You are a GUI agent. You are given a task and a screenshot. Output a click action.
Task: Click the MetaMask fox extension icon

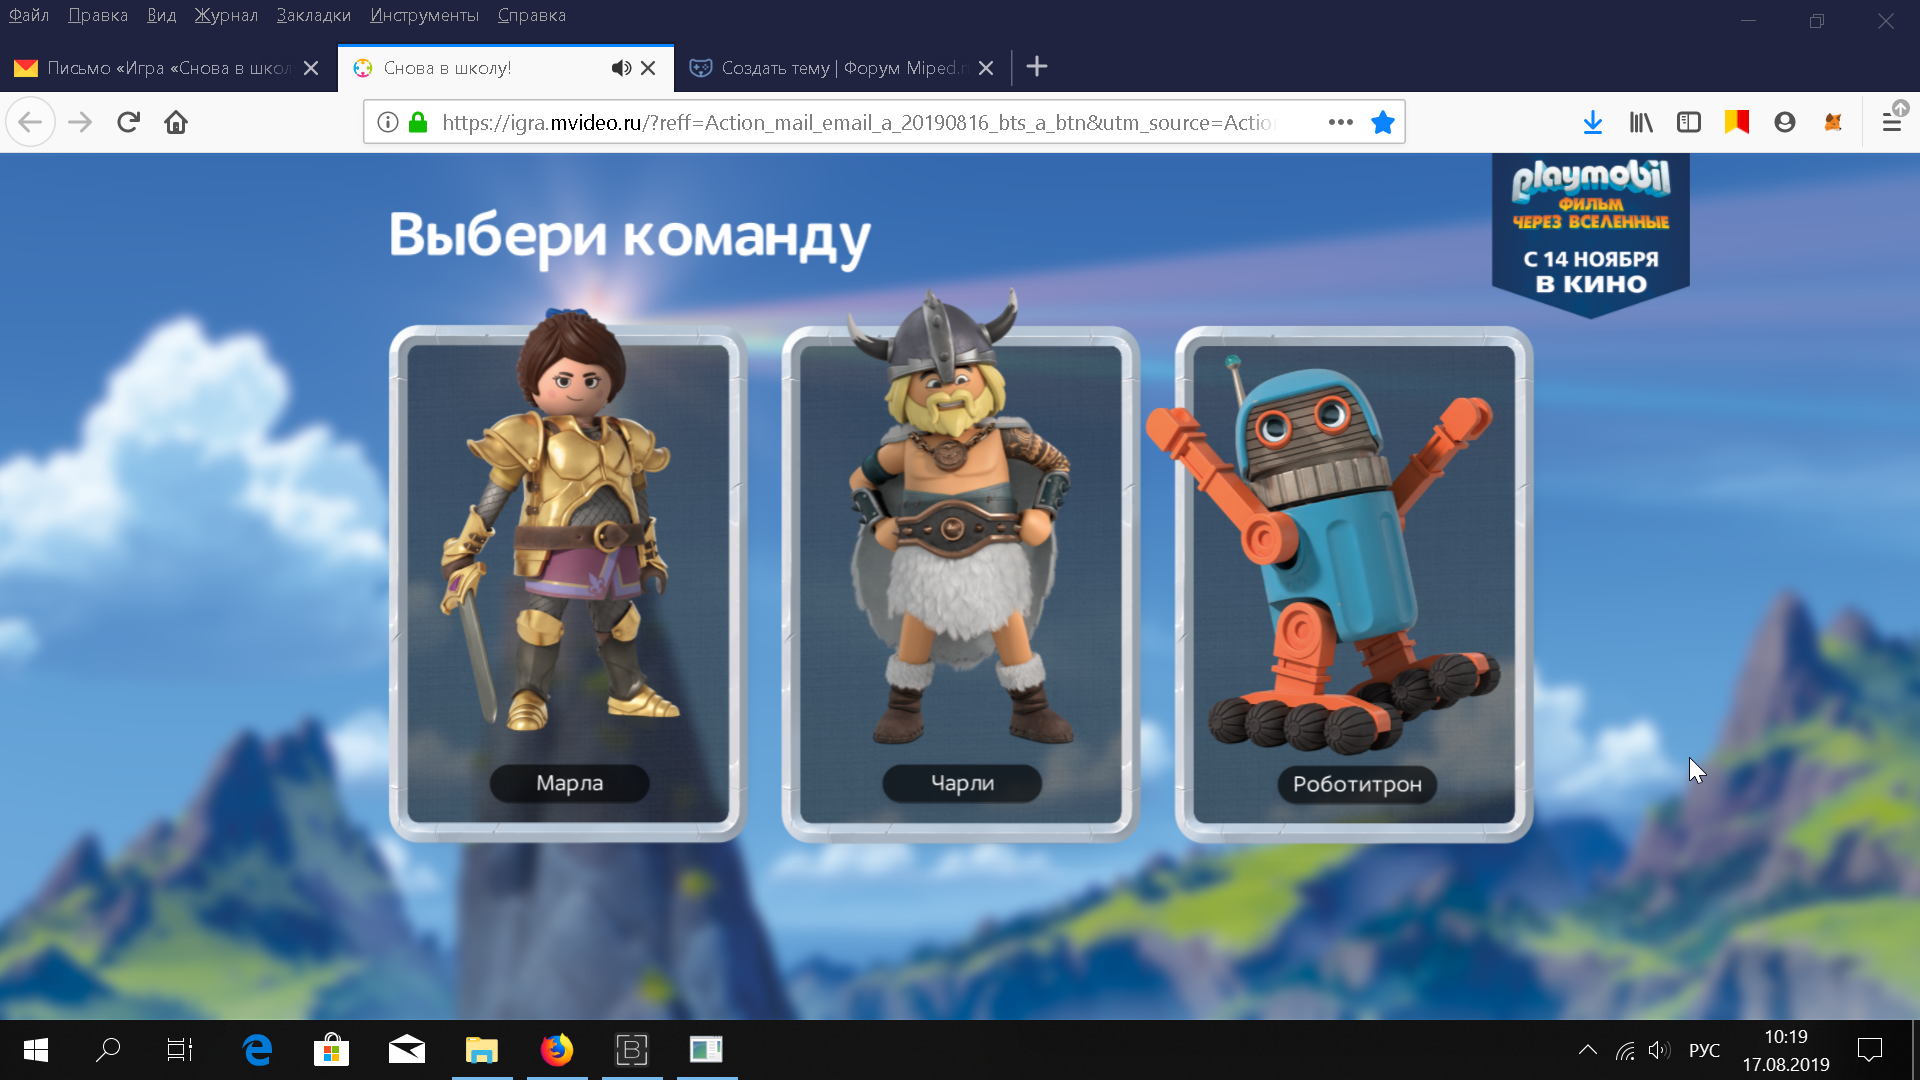(x=1833, y=122)
